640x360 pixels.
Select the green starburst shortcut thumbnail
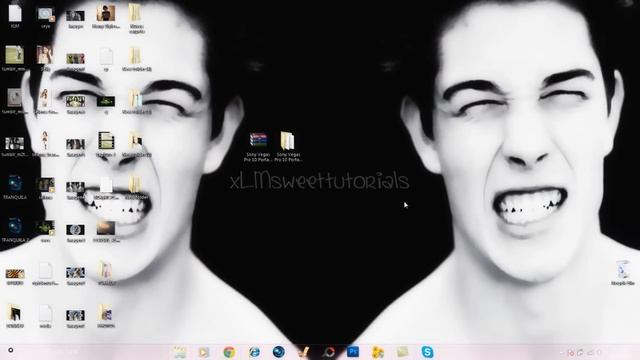pyautogui.click(x=45, y=228)
